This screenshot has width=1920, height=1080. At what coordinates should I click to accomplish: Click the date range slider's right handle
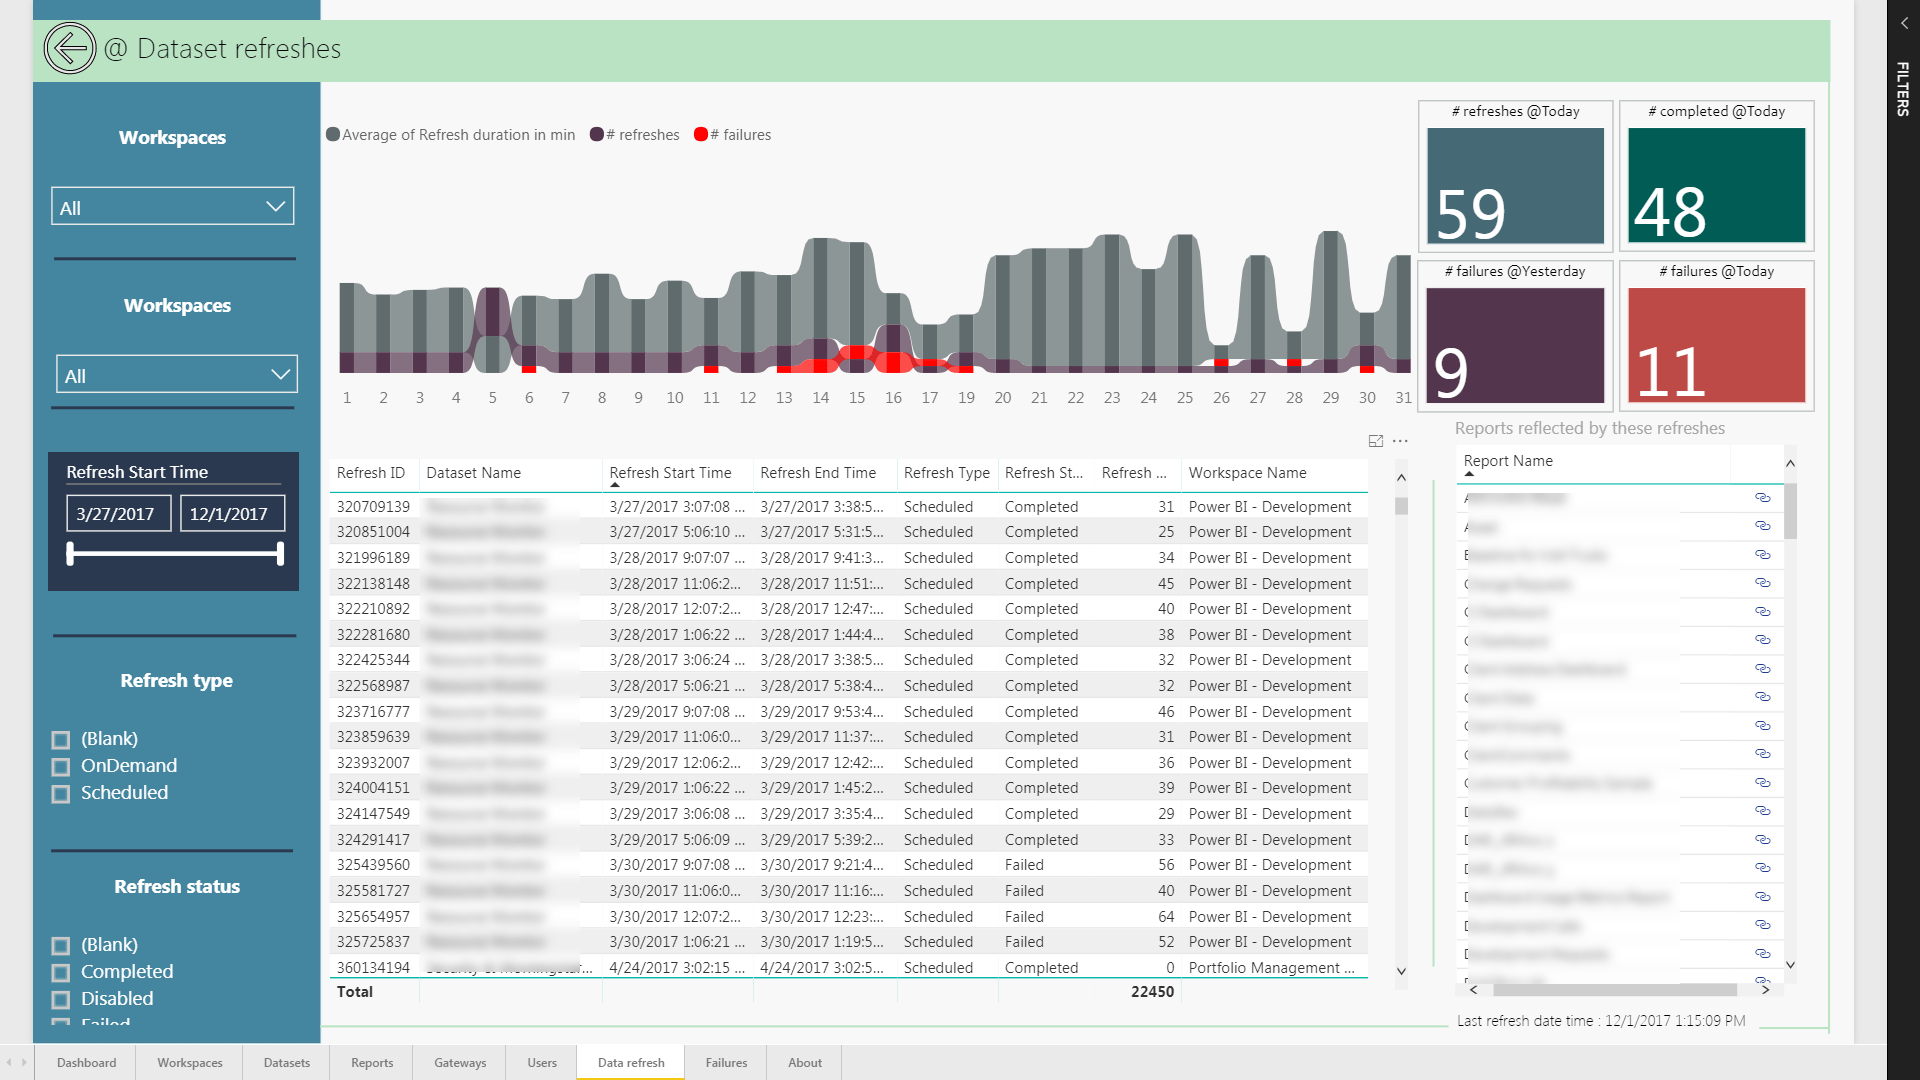(x=280, y=553)
